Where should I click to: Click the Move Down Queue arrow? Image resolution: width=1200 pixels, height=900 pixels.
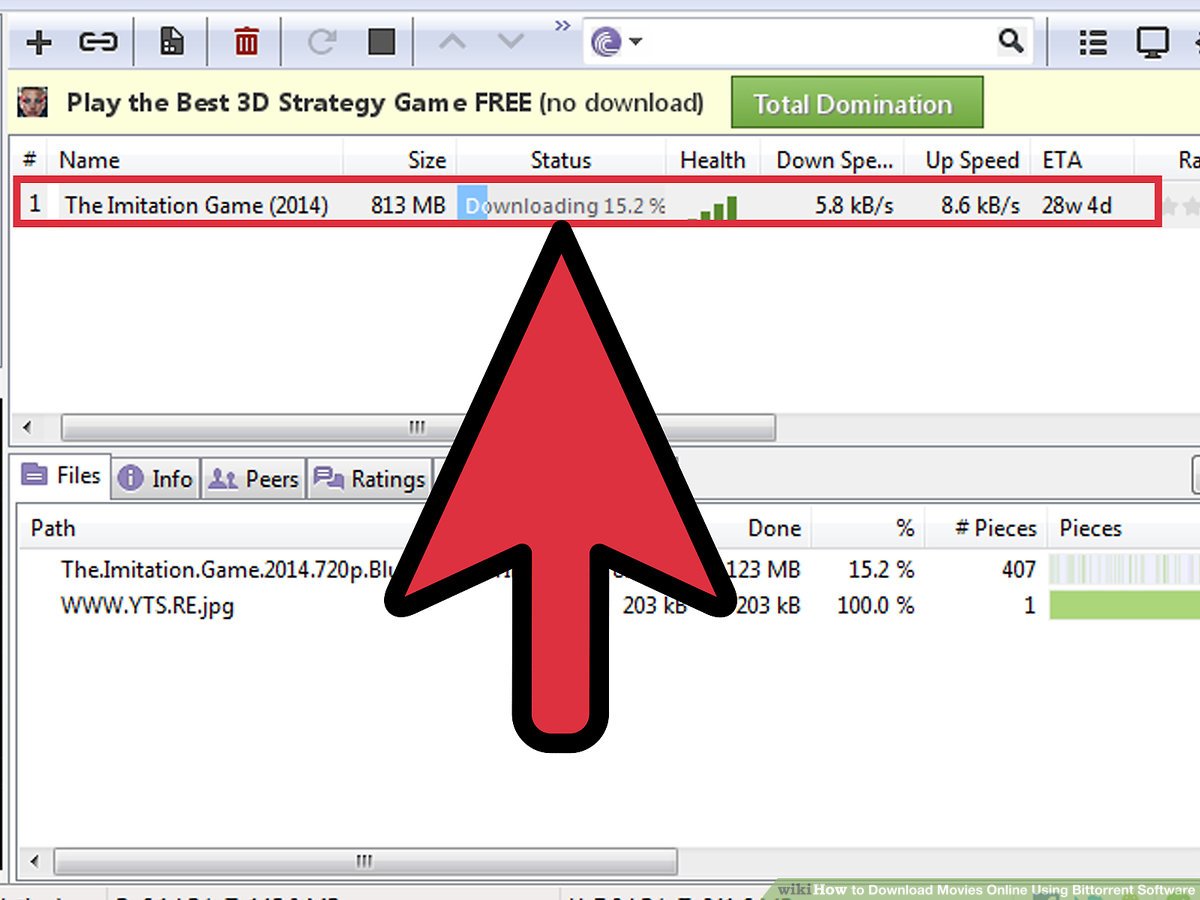click(511, 42)
